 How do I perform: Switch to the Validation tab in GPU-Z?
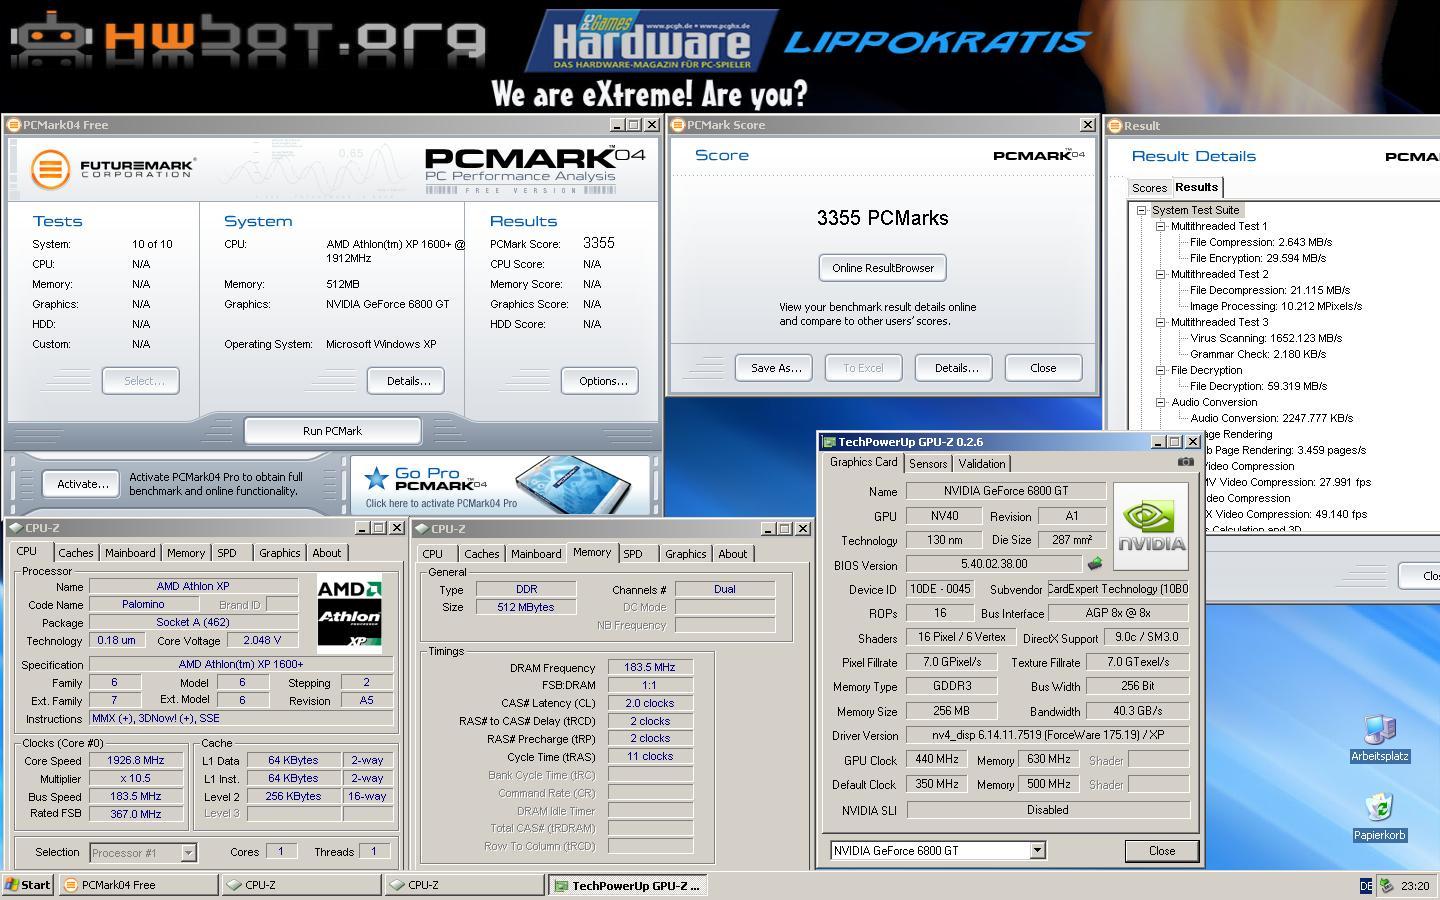point(982,464)
